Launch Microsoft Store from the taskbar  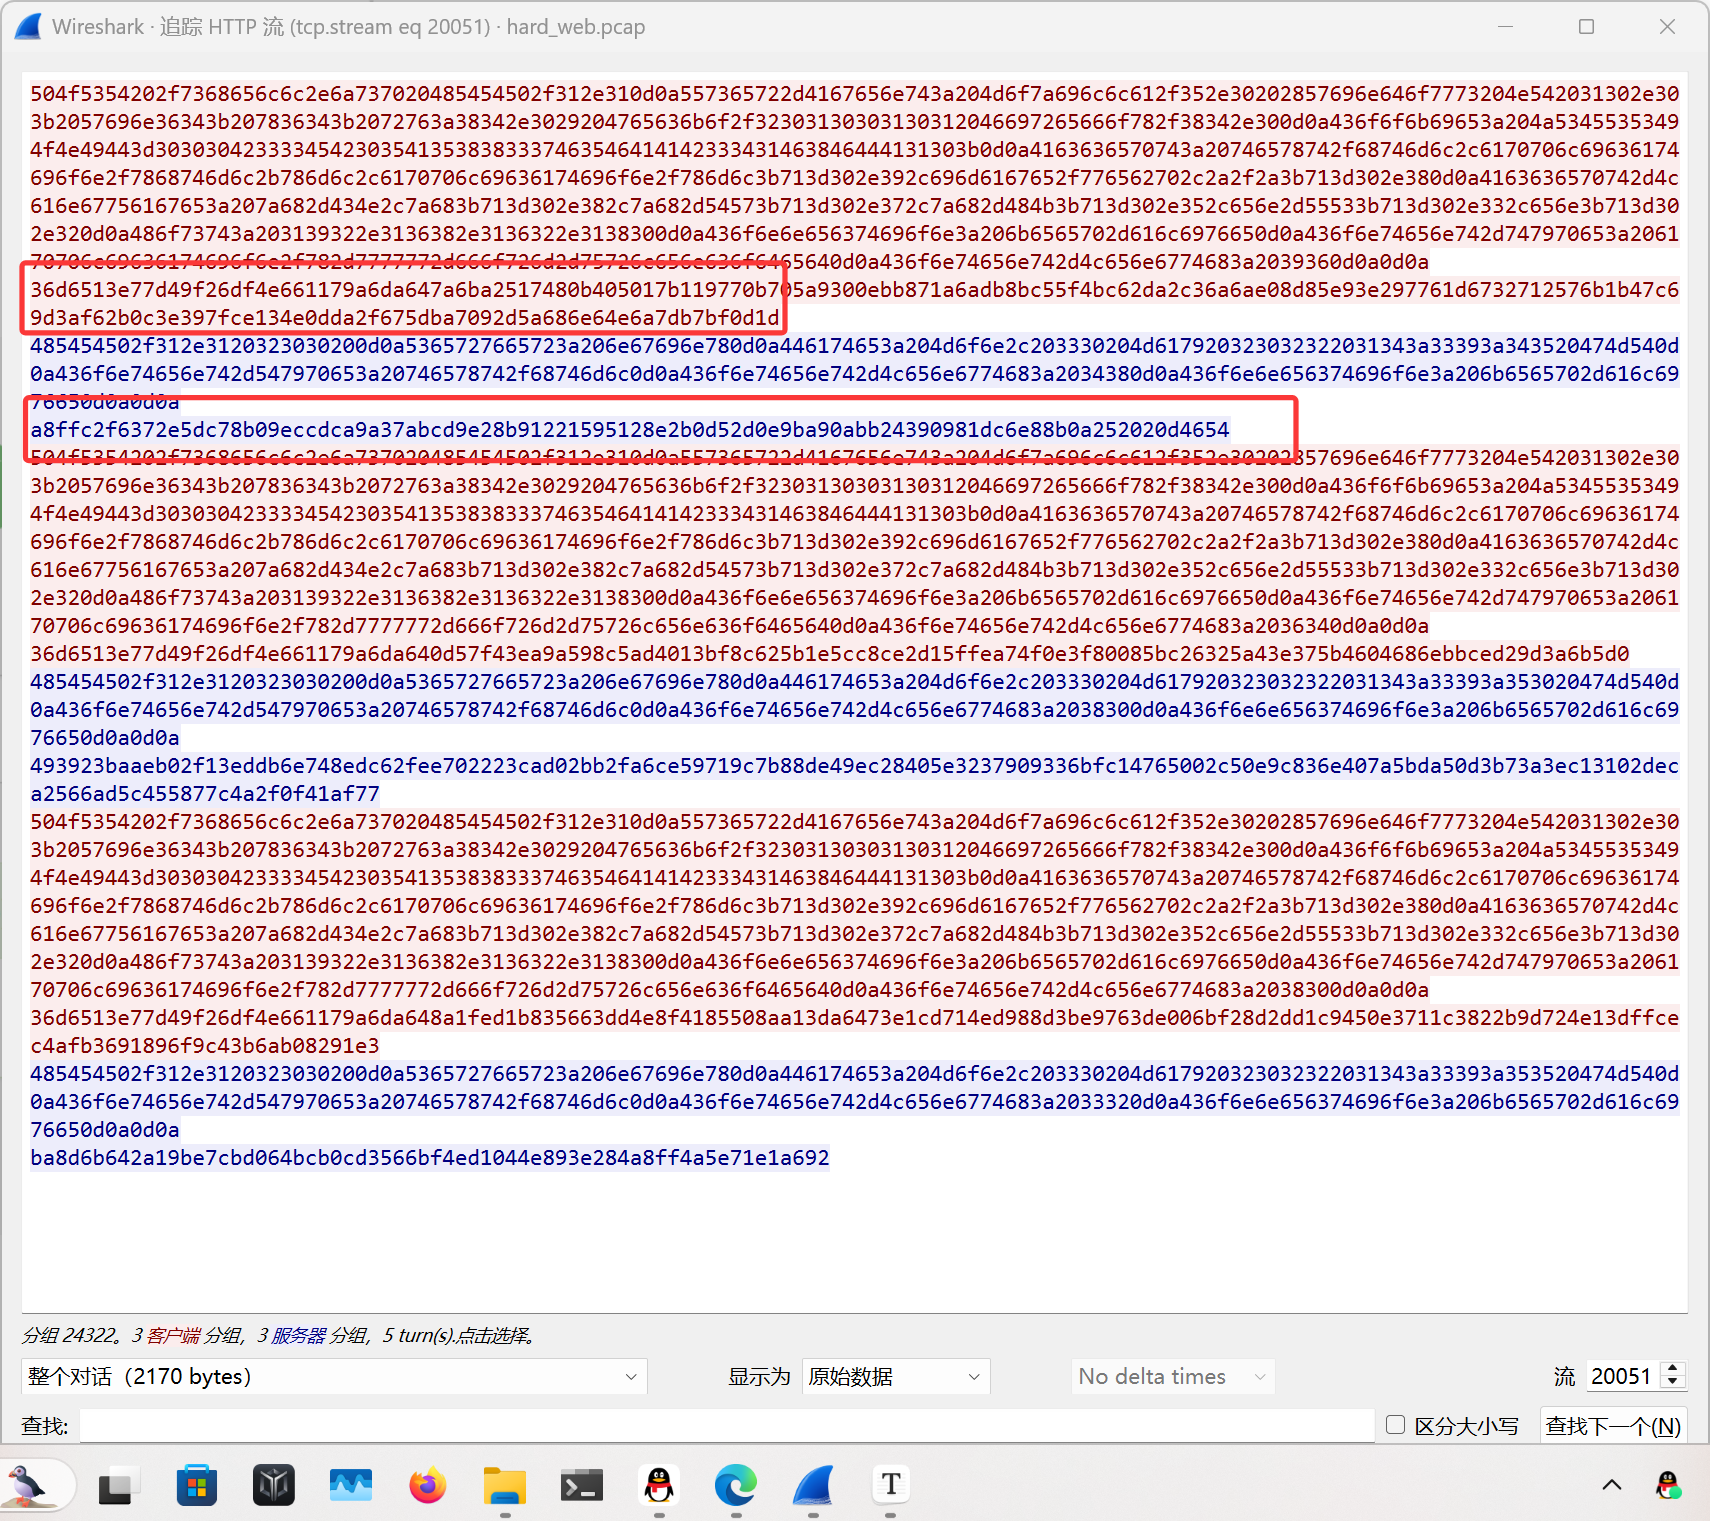(x=197, y=1486)
